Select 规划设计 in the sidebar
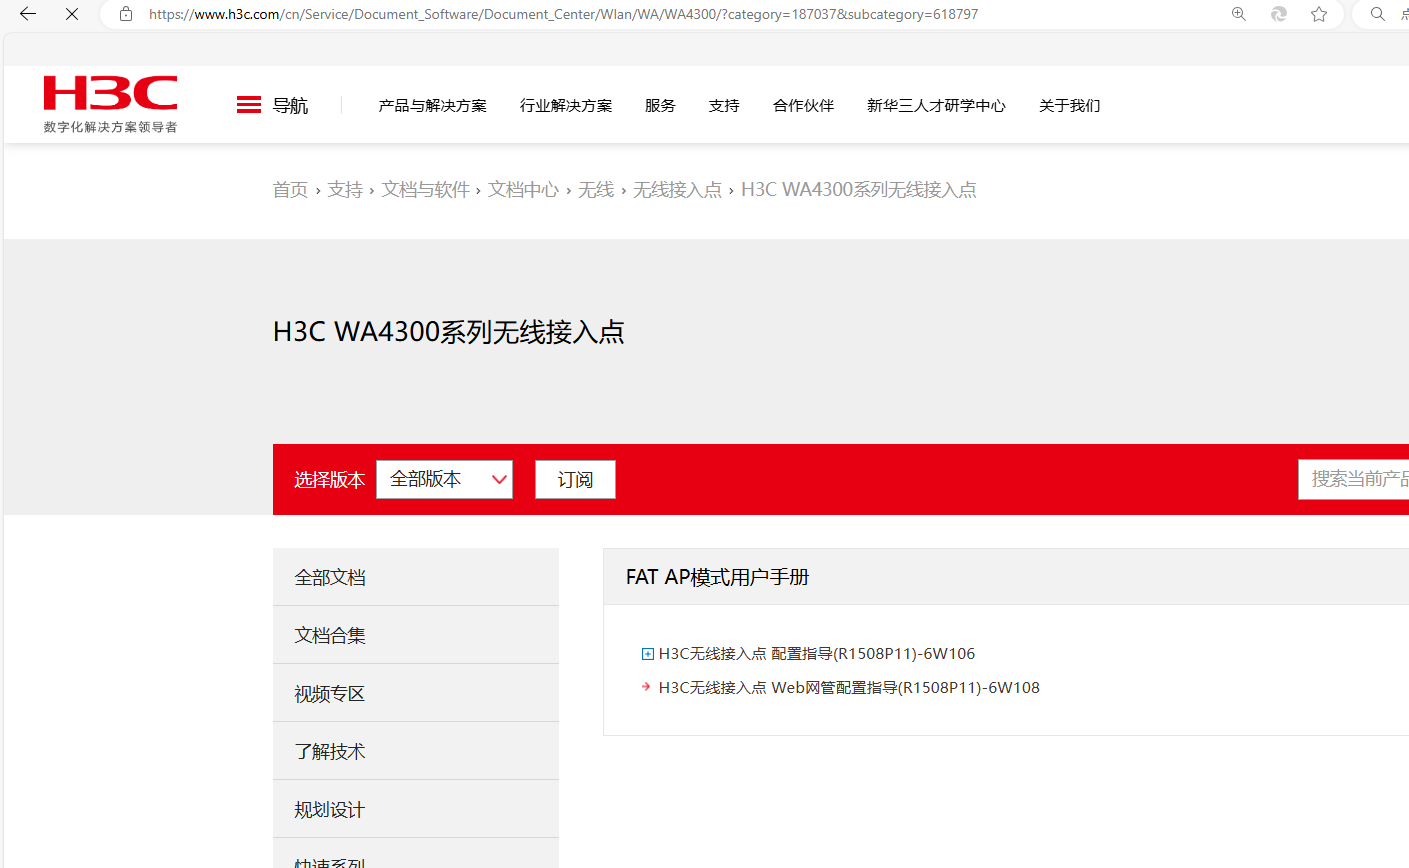Viewport: 1409px width, 868px height. [416, 809]
